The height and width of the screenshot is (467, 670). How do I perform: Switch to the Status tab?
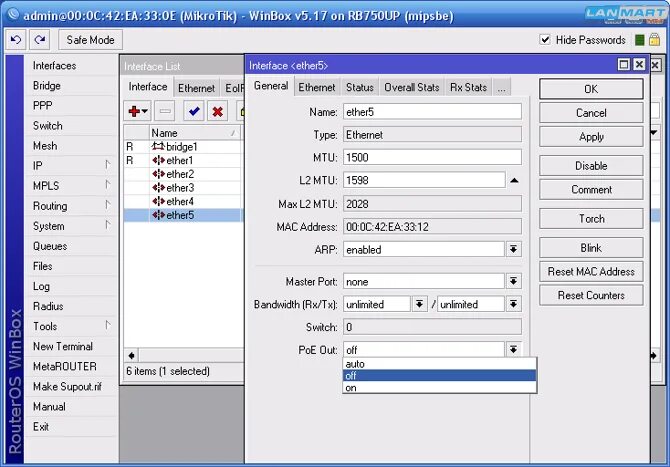pyautogui.click(x=359, y=88)
